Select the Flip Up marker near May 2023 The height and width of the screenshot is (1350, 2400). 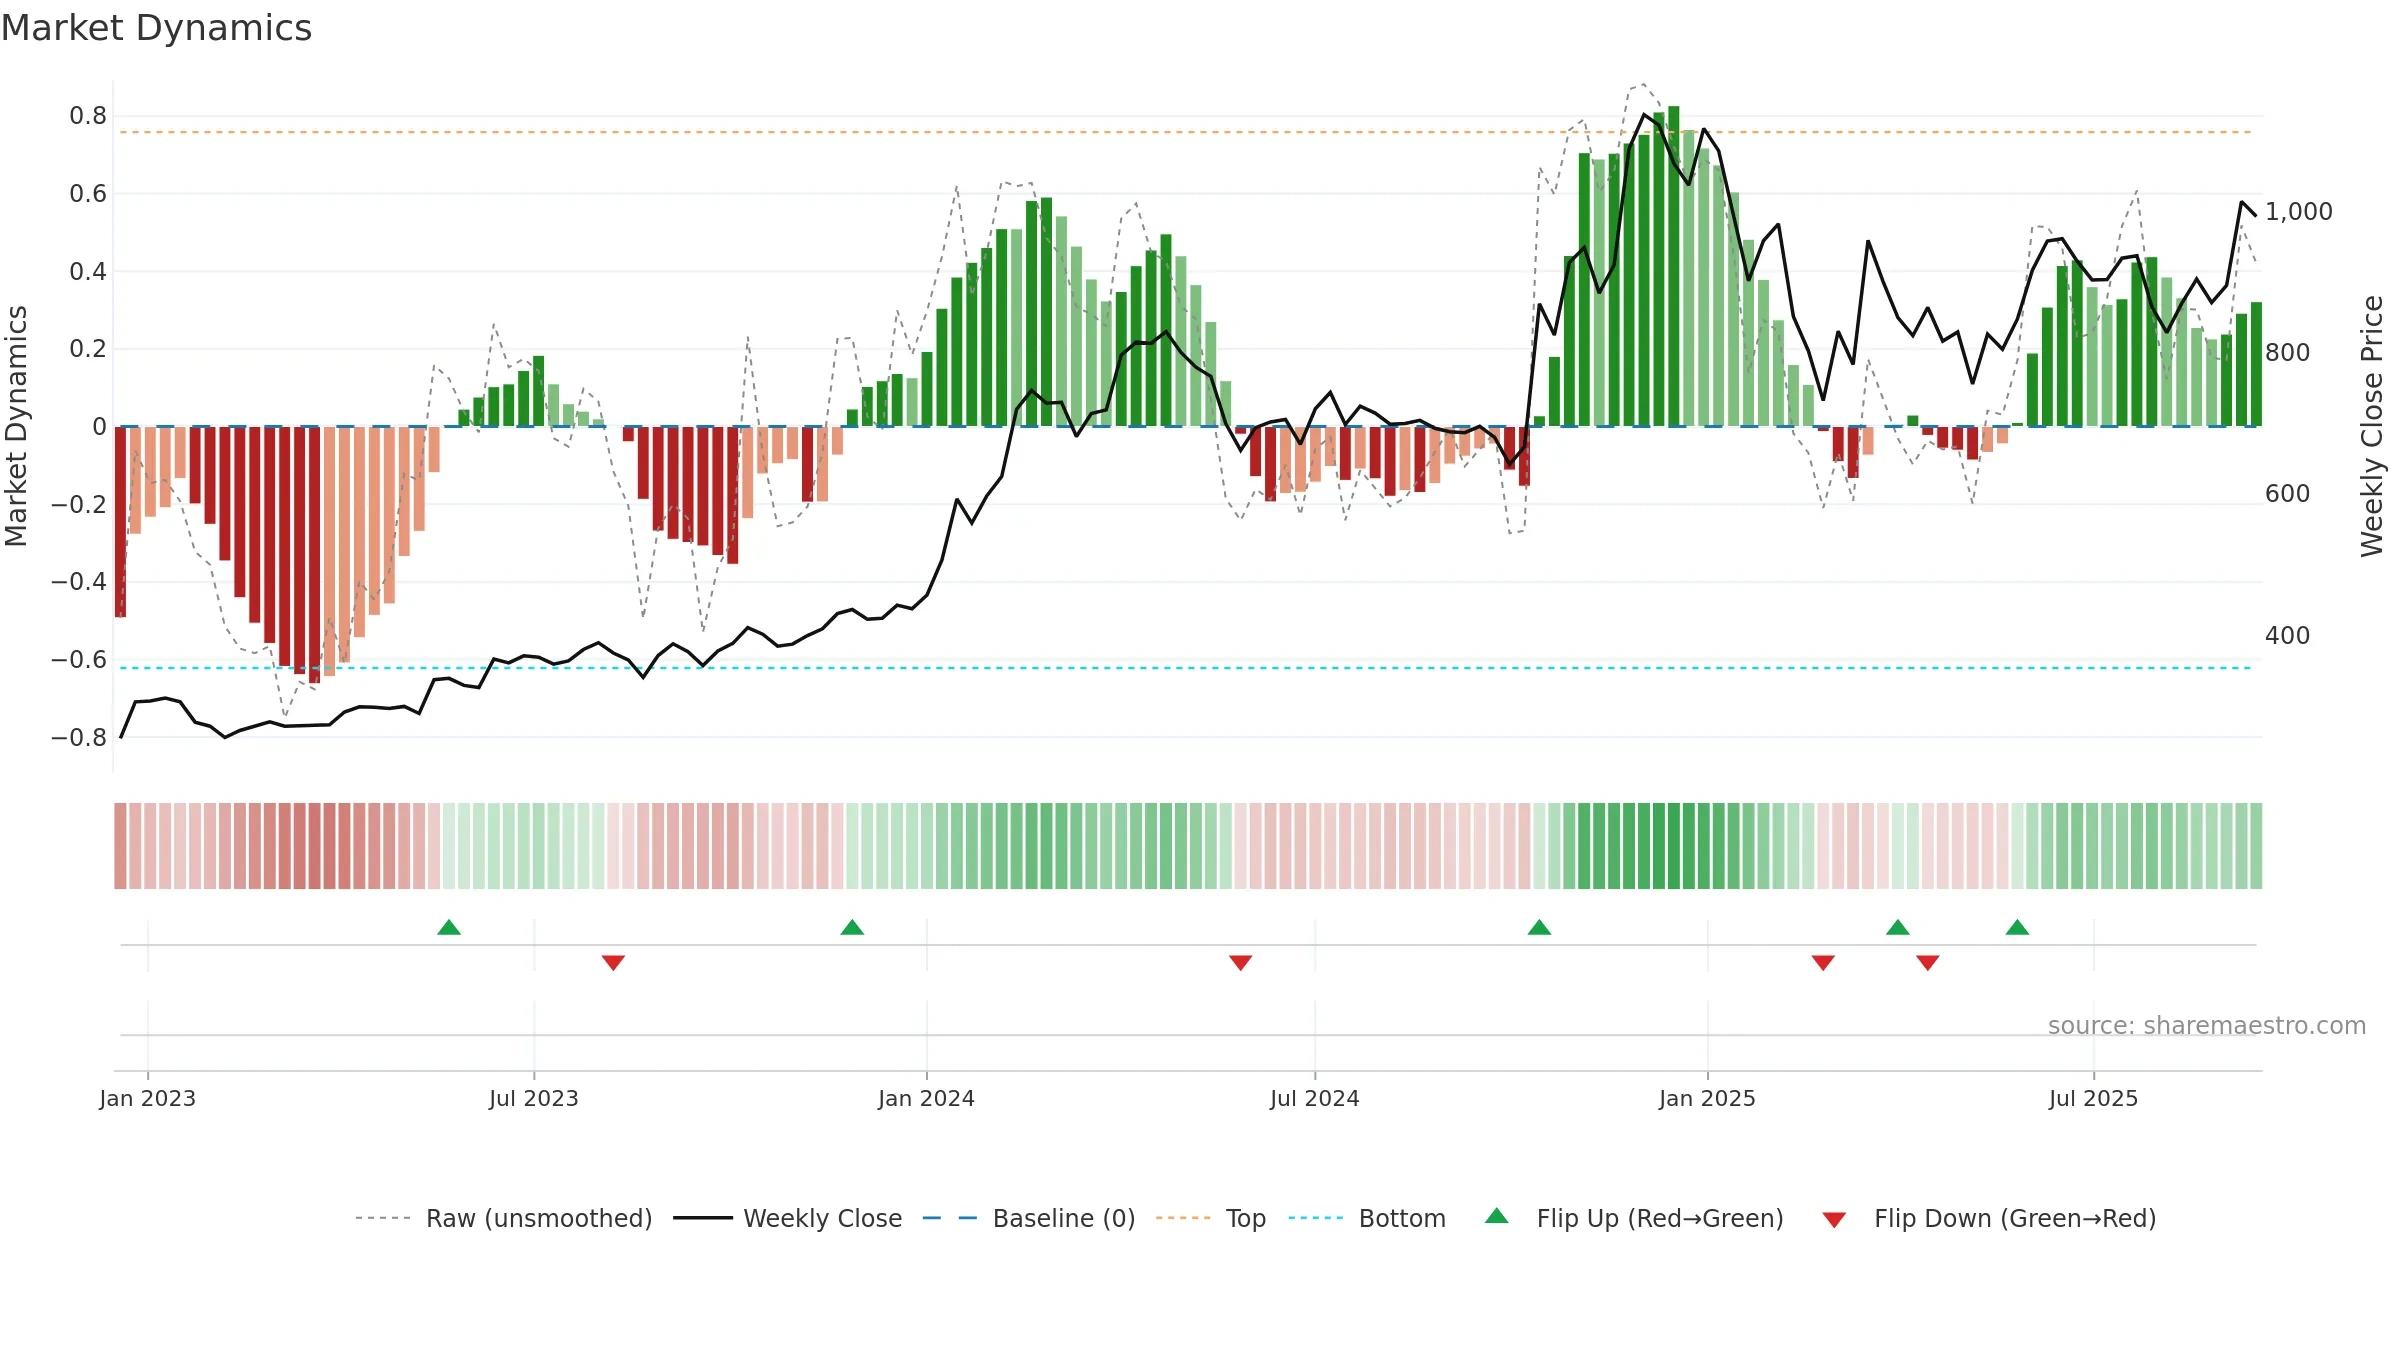(449, 927)
